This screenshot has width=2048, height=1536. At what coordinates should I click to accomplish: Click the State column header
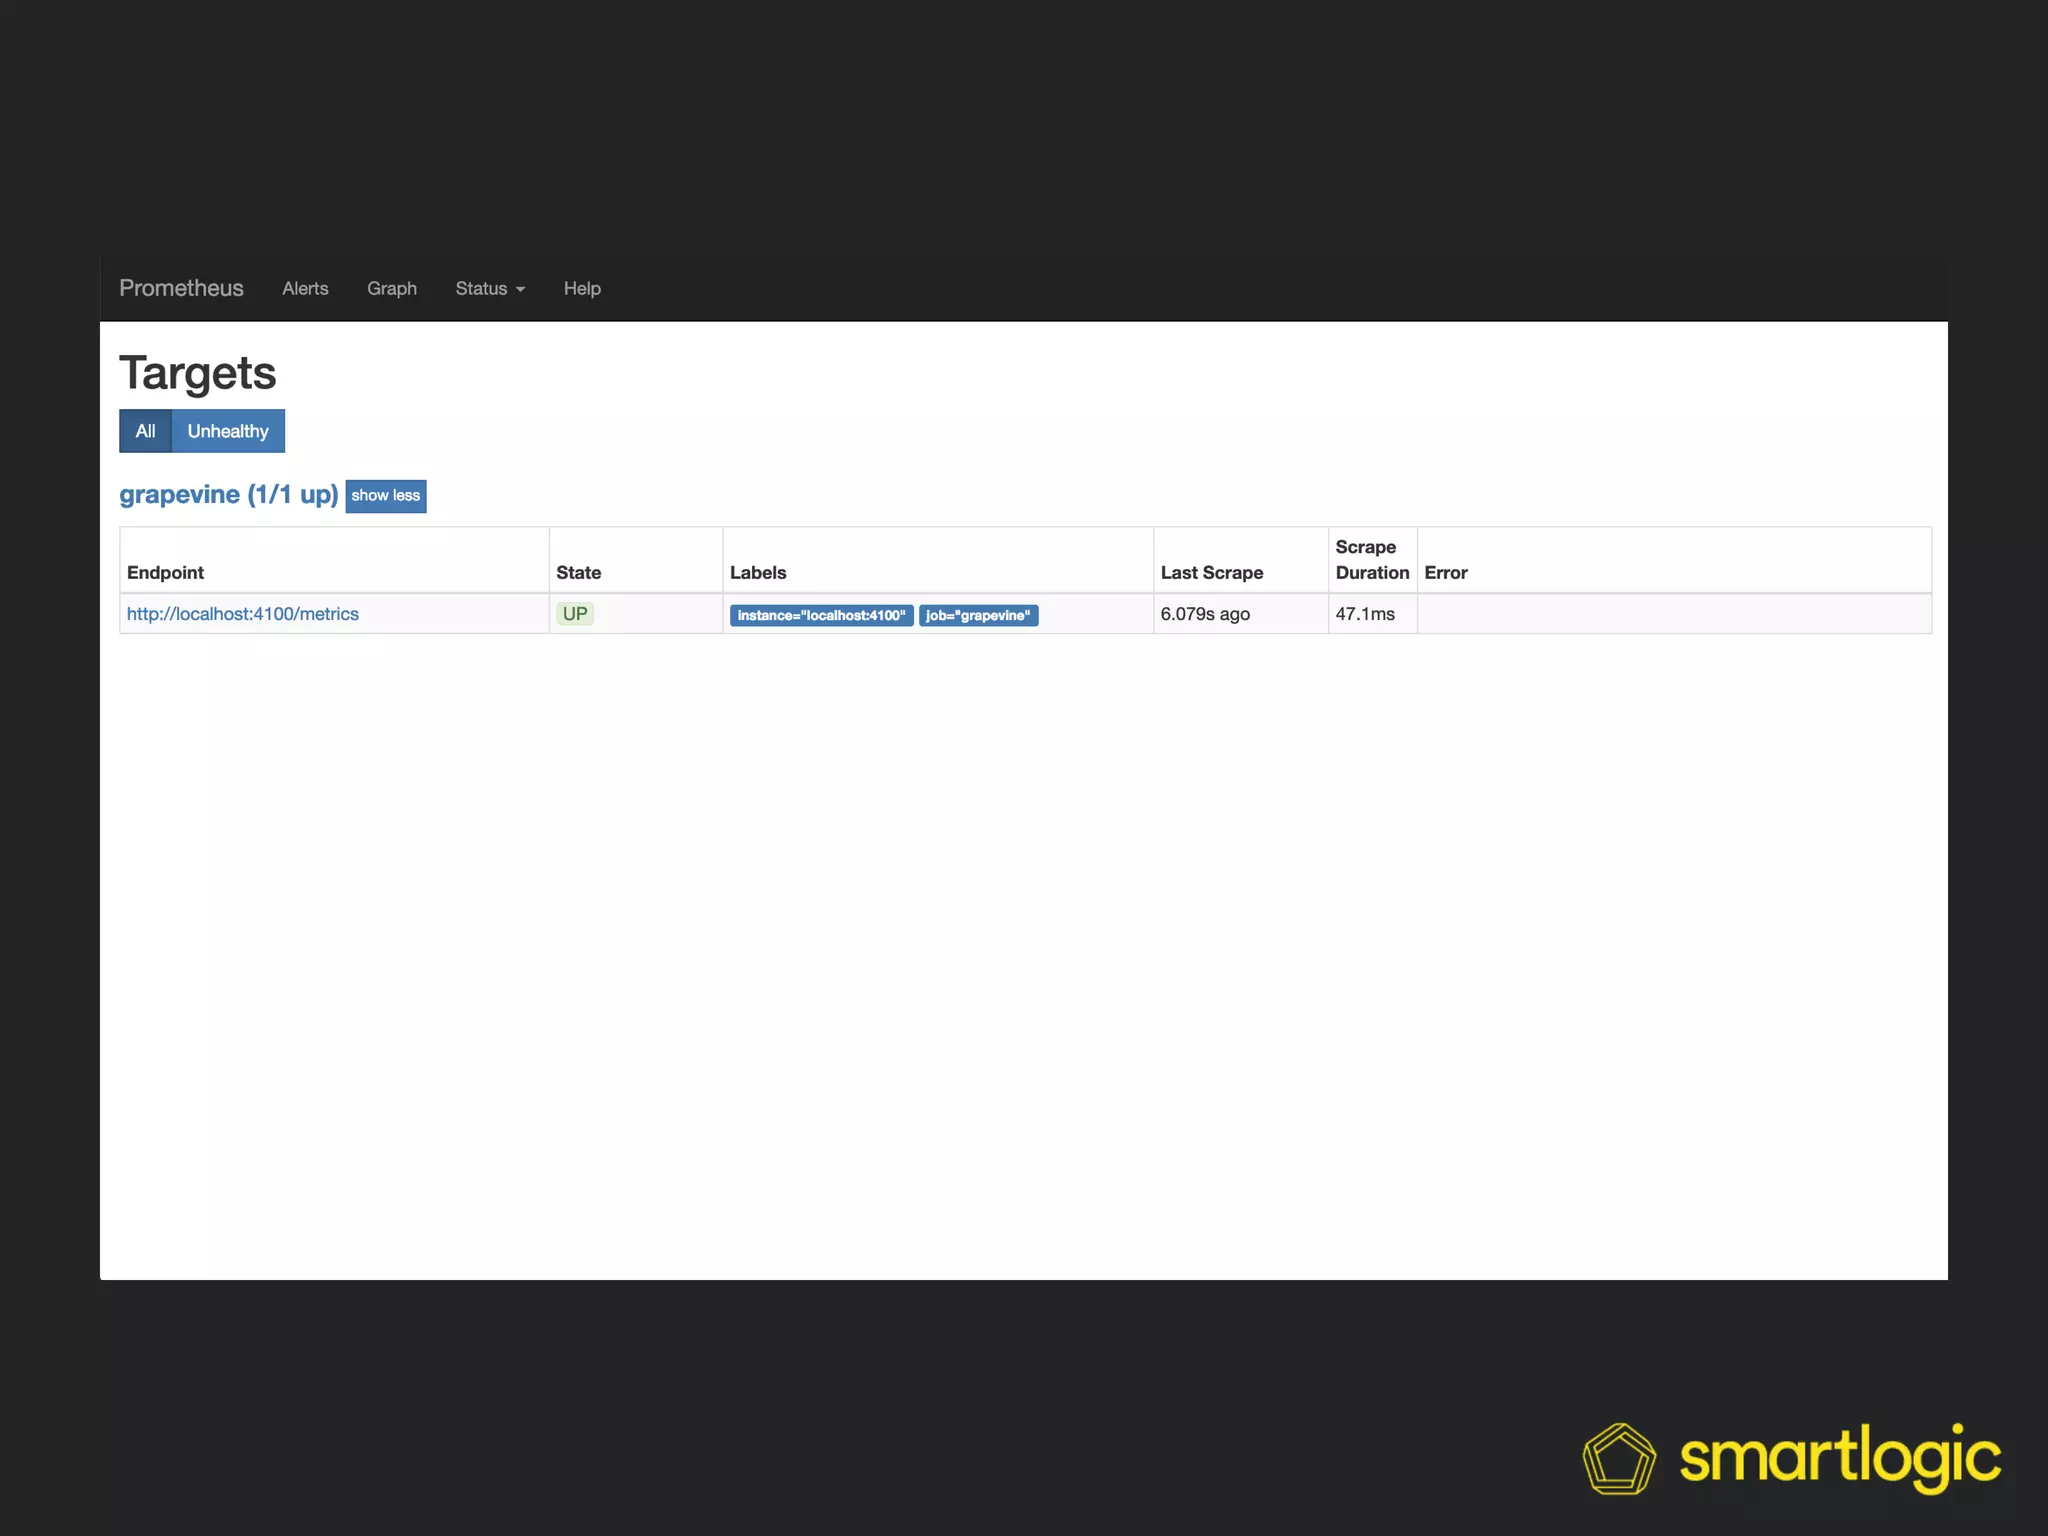[578, 572]
